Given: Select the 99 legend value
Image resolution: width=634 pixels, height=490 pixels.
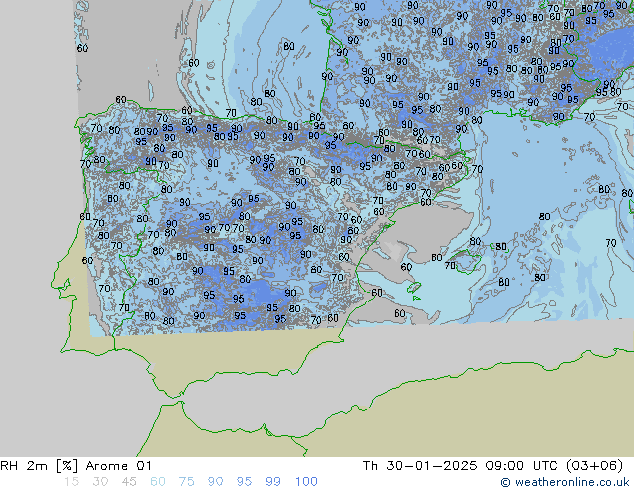Looking at the screenshot, I should click(x=273, y=482).
